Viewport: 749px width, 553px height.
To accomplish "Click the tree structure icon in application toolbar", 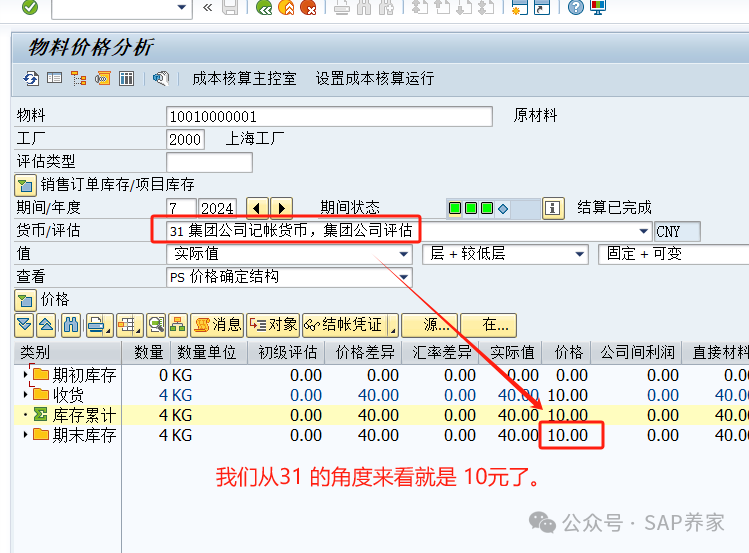I will (78, 78).
